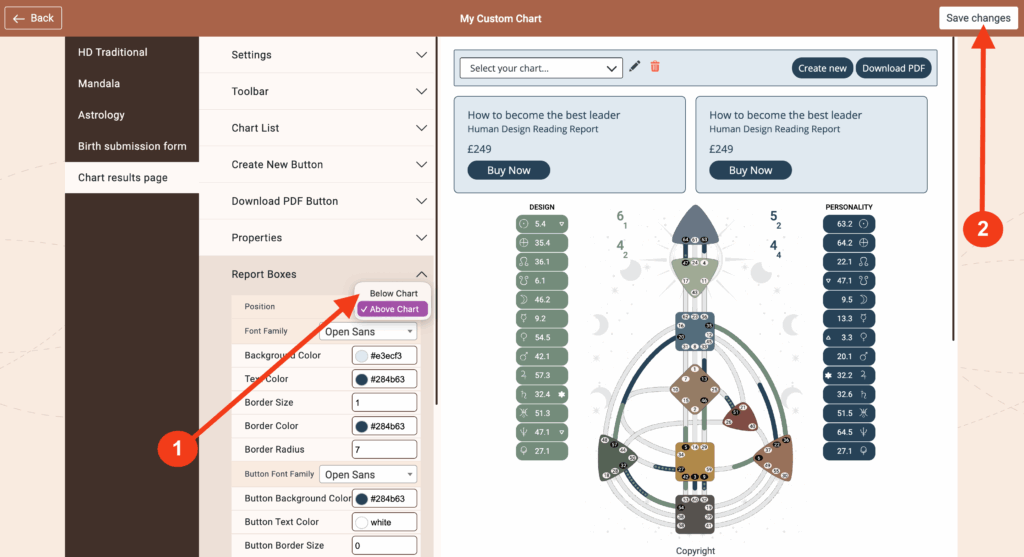Click the Sun symbol in Personality 63.2
Image resolution: width=1024 pixels, height=557 pixels.
pos(865,224)
